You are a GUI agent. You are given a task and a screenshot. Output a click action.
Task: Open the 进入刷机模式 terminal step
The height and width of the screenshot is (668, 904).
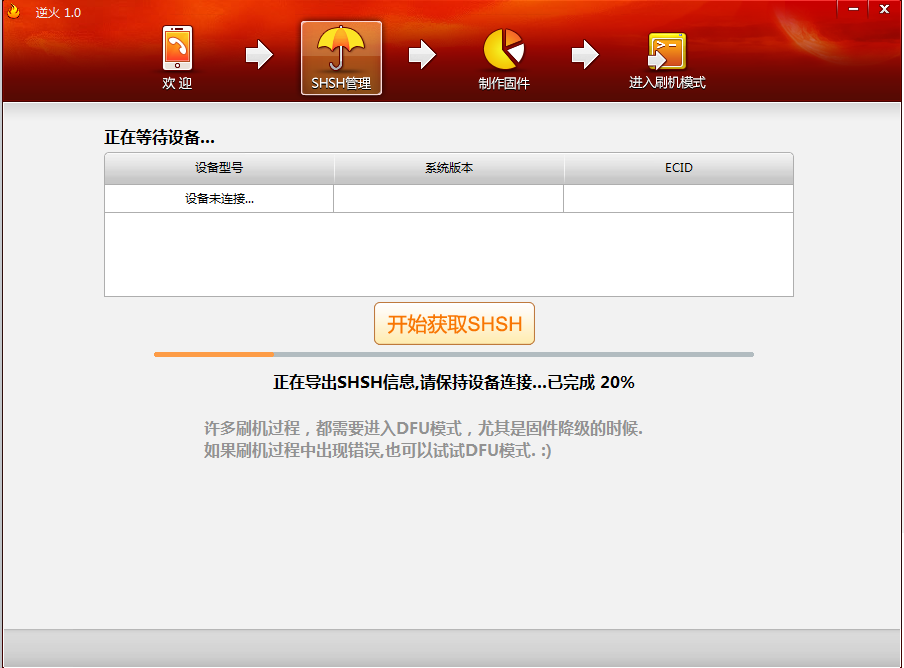click(x=667, y=61)
